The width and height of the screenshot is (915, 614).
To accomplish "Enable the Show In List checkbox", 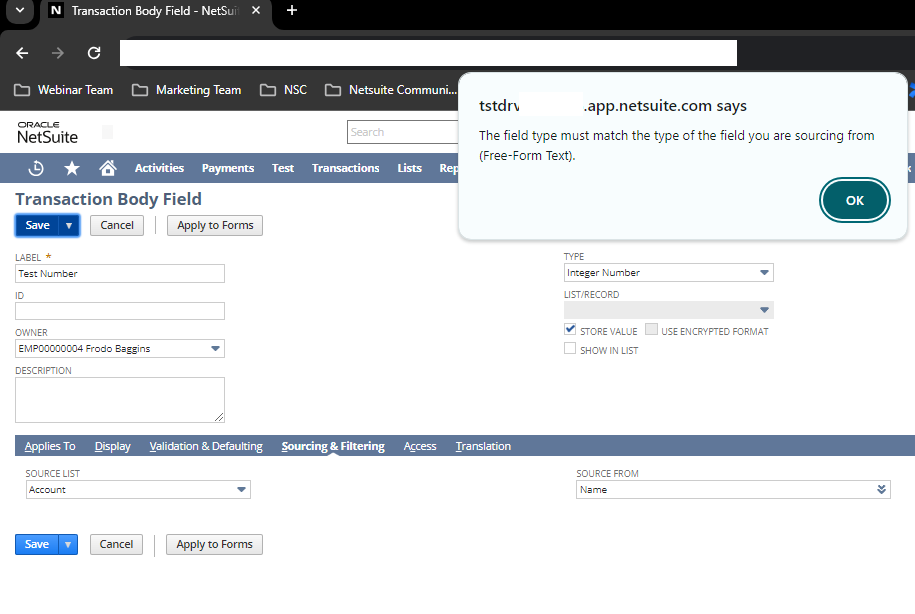I will click(x=570, y=348).
